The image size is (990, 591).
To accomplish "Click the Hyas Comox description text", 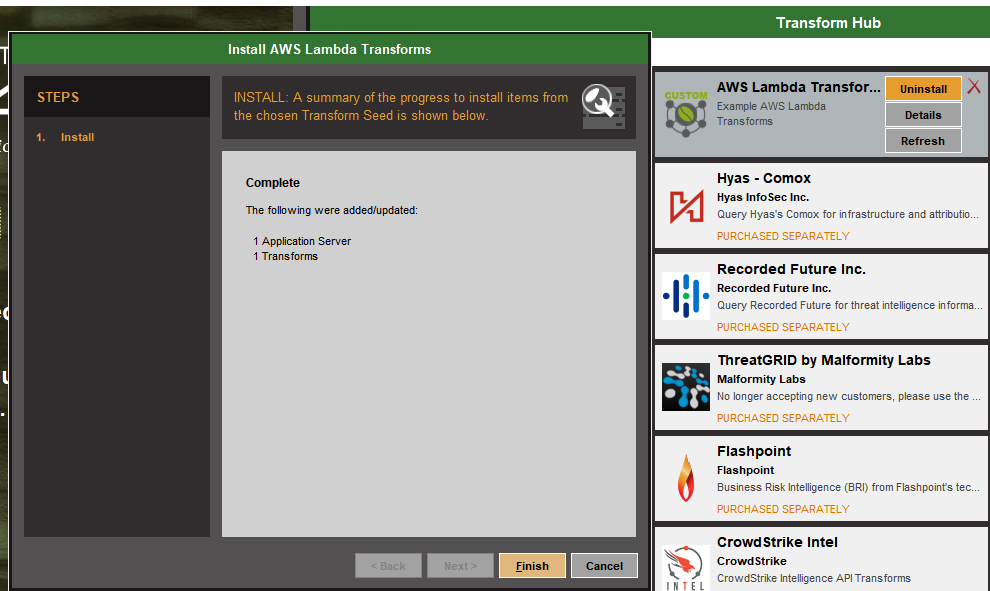I will point(848,214).
